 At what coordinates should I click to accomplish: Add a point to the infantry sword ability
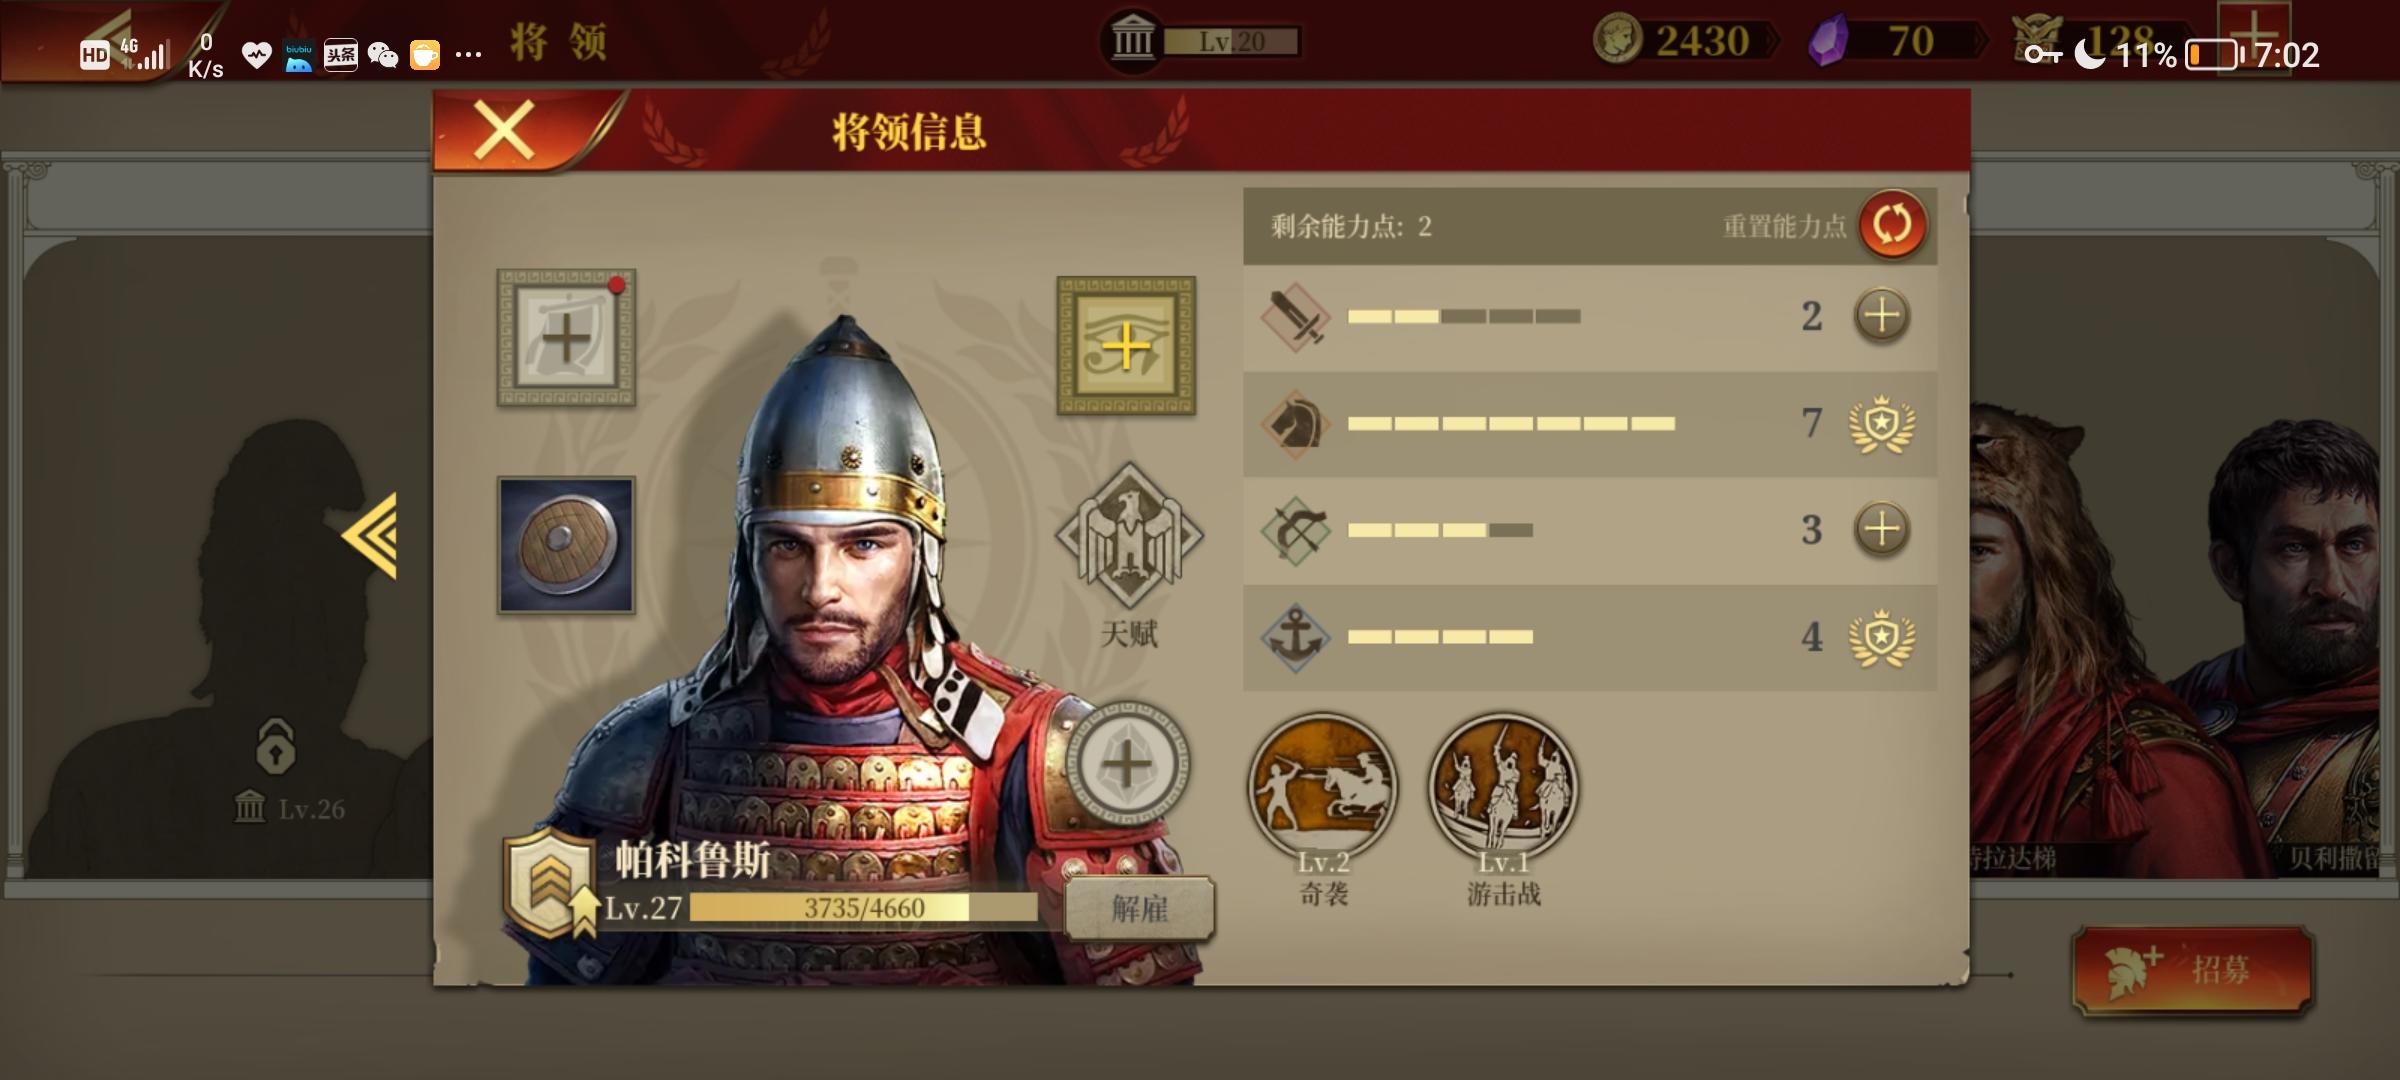point(1882,316)
